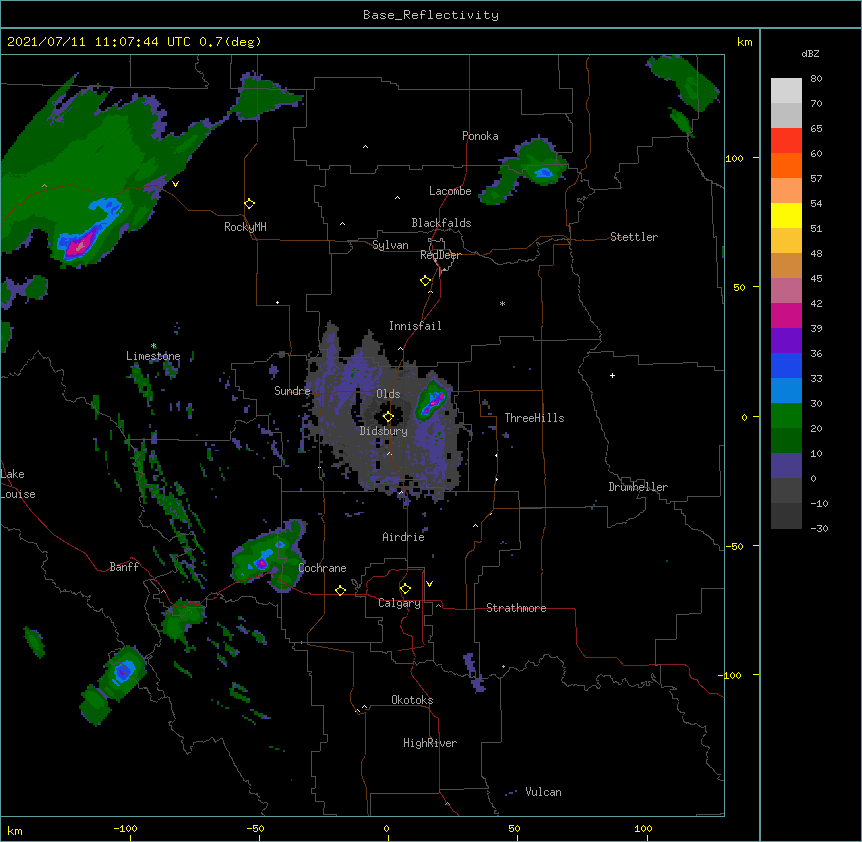Click the yellow diamond marker near RockyMH
The height and width of the screenshot is (842, 862).
pos(250,204)
